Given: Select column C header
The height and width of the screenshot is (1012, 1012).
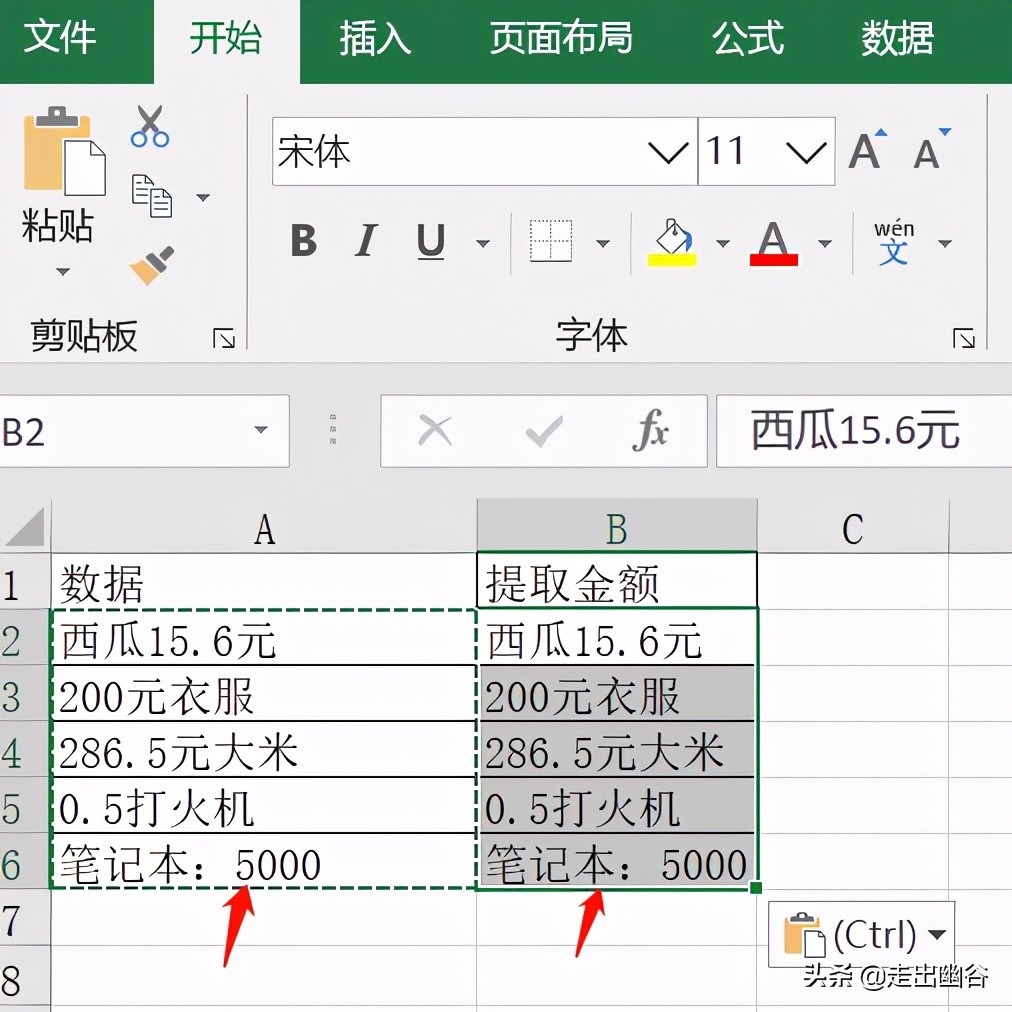Looking at the screenshot, I should (x=853, y=528).
